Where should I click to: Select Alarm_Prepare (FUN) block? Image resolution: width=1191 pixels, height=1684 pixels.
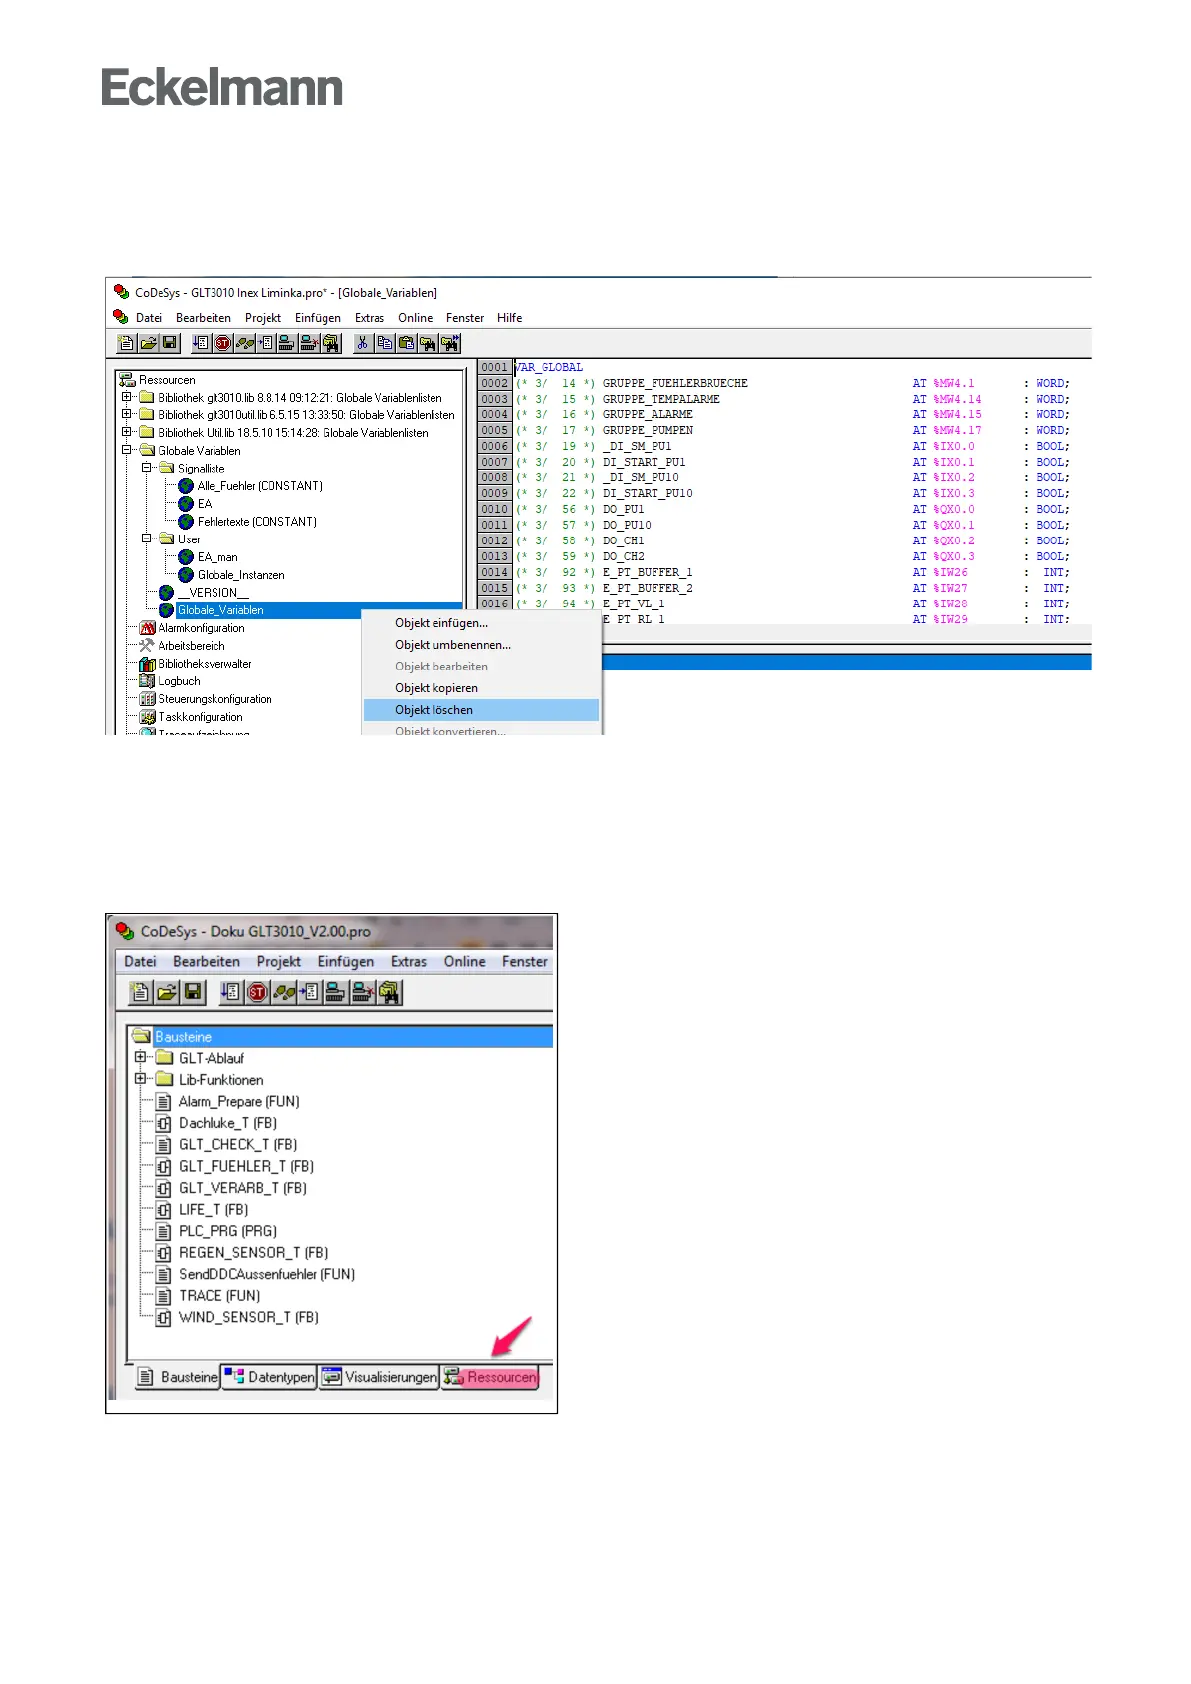(239, 1101)
